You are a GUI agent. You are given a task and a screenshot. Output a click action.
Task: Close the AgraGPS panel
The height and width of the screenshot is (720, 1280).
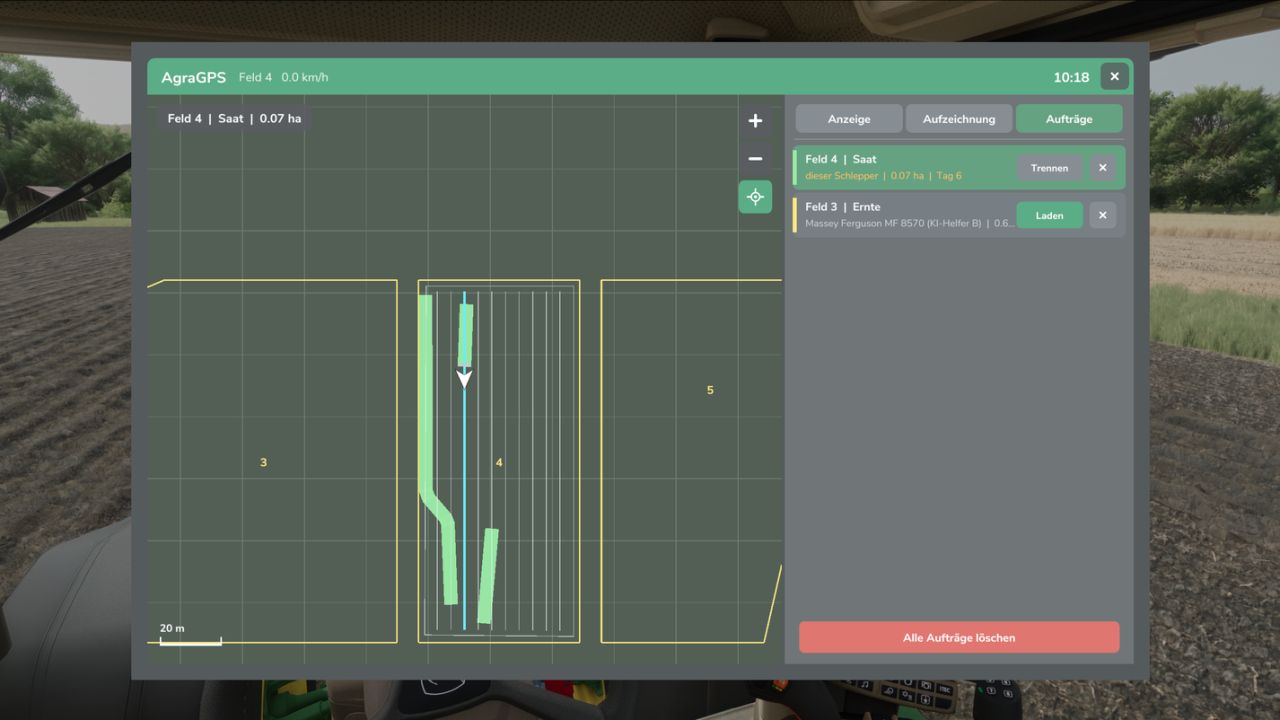[x=1114, y=77]
